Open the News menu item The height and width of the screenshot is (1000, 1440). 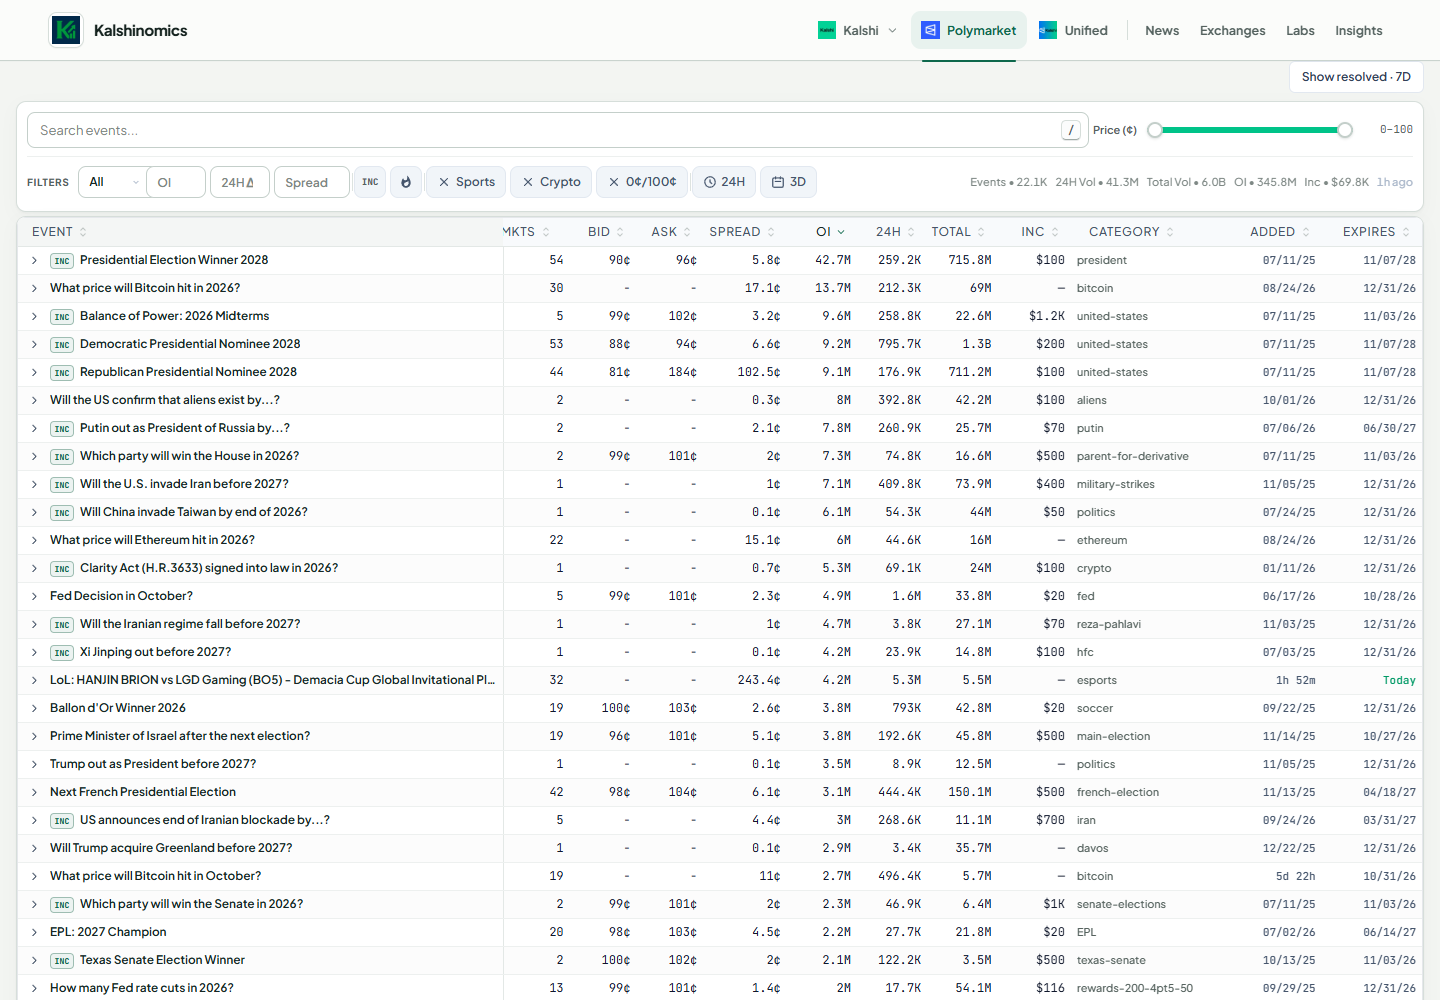(1162, 30)
